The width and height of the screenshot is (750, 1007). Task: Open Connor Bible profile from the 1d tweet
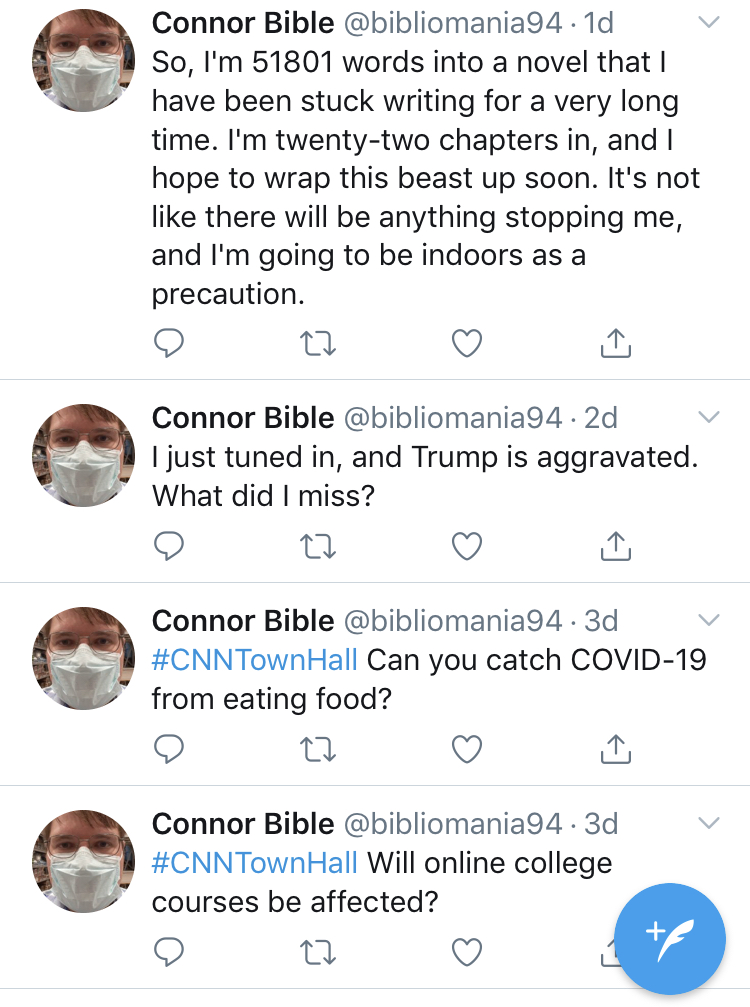tap(243, 23)
